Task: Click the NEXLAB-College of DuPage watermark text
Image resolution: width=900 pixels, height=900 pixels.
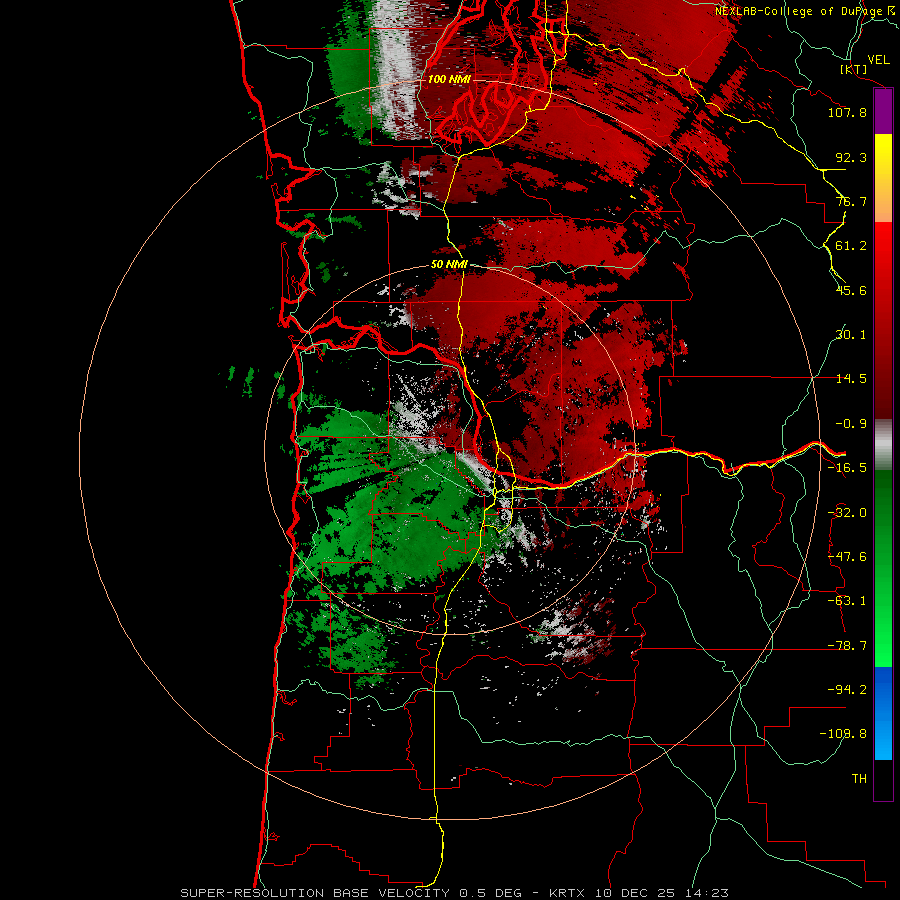Action: click(804, 11)
